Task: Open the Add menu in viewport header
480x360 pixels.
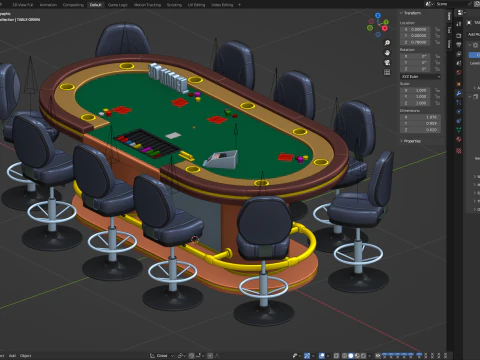Action: pyautogui.click(x=12, y=356)
